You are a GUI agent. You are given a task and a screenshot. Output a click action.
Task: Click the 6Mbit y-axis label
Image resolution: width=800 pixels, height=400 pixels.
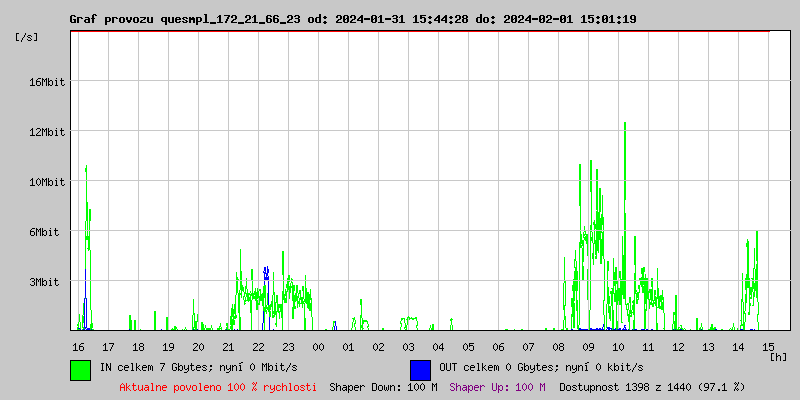click(x=49, y=232)
